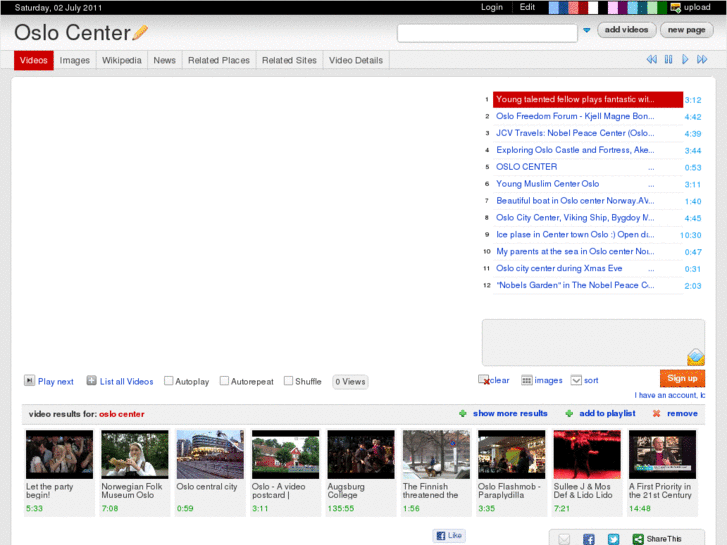
Task: Toggle the Shuffle checkbox
Action: point(288,381)
